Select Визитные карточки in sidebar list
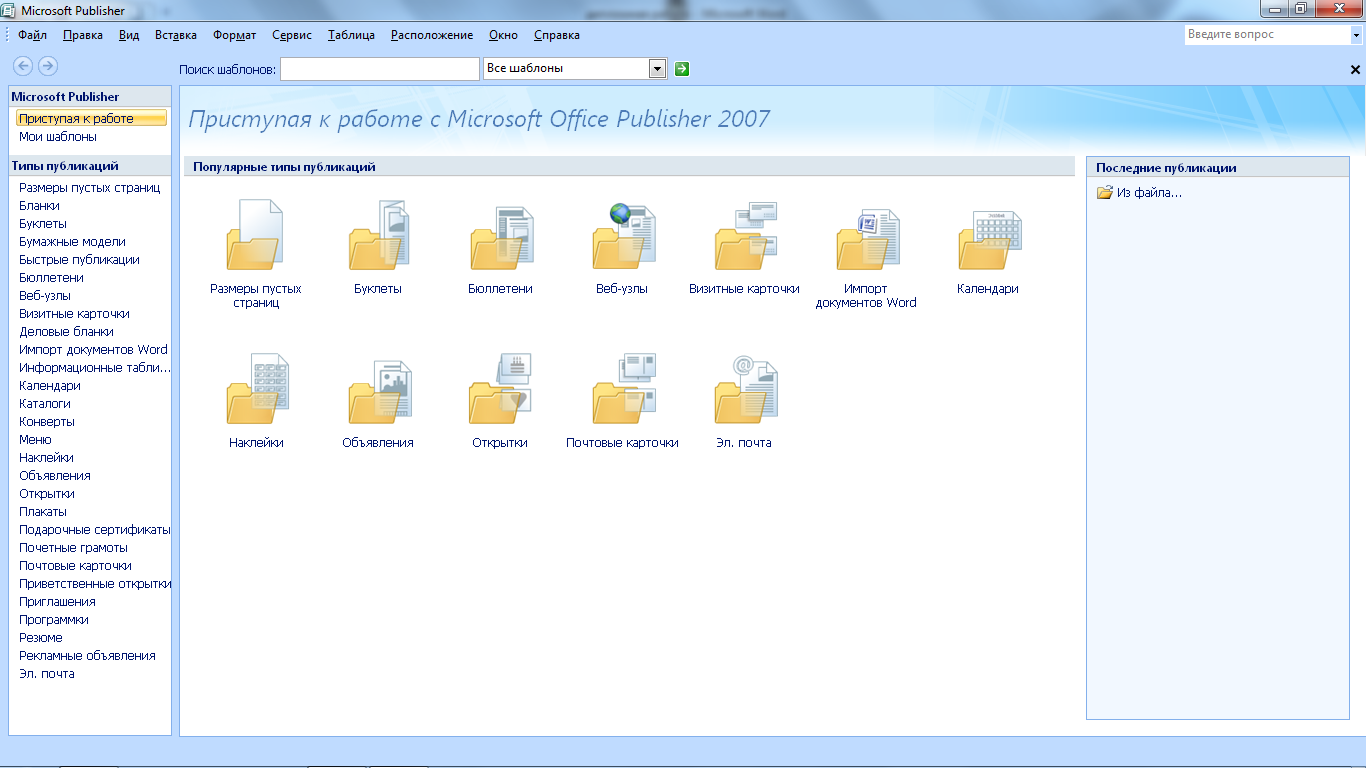This screenshot has width=1366, height=768. pyautogui.click(x=74, y=314)
